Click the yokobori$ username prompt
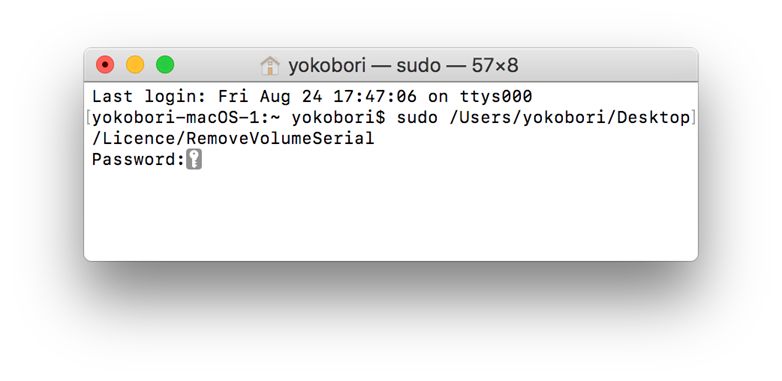 (339, 119)
